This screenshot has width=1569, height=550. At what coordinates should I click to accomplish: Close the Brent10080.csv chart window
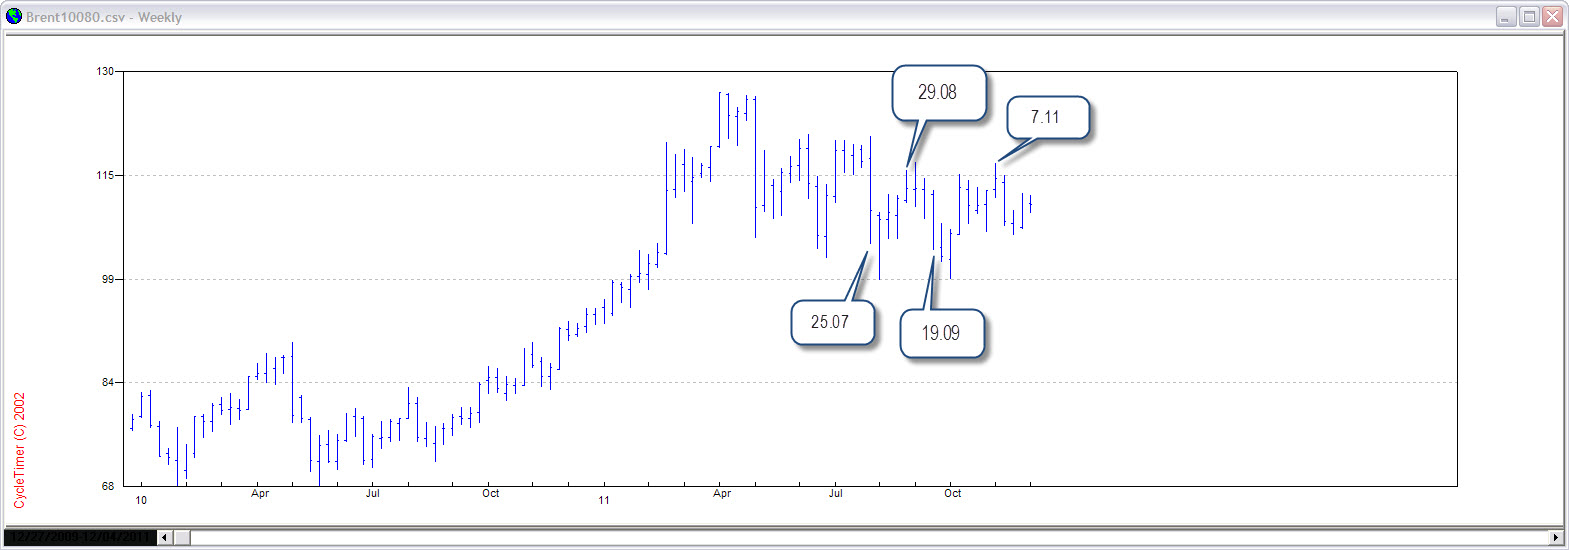1552,16
